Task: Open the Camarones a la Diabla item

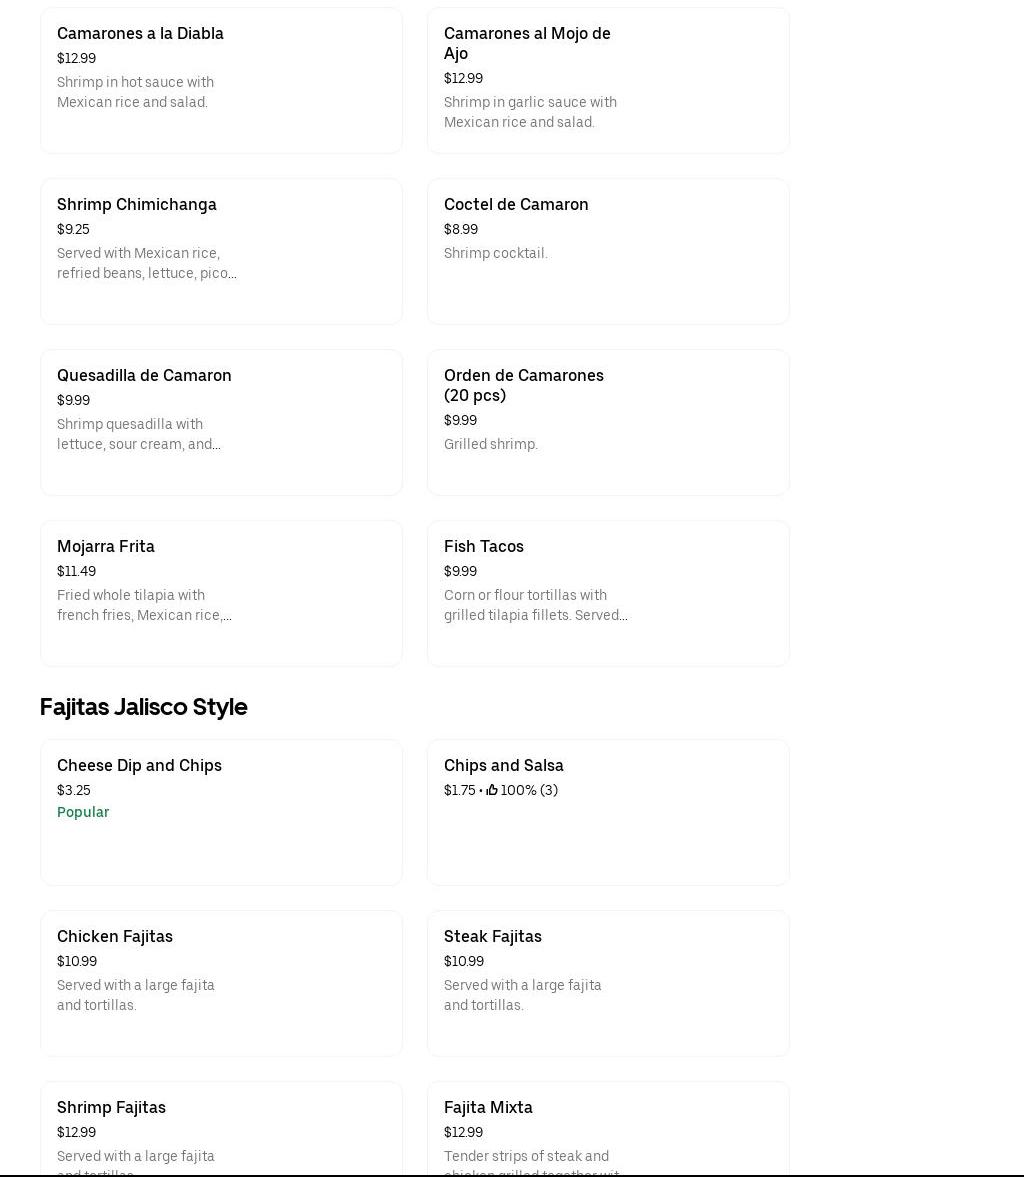Action: pyautogui.click(x=221, y=80)
